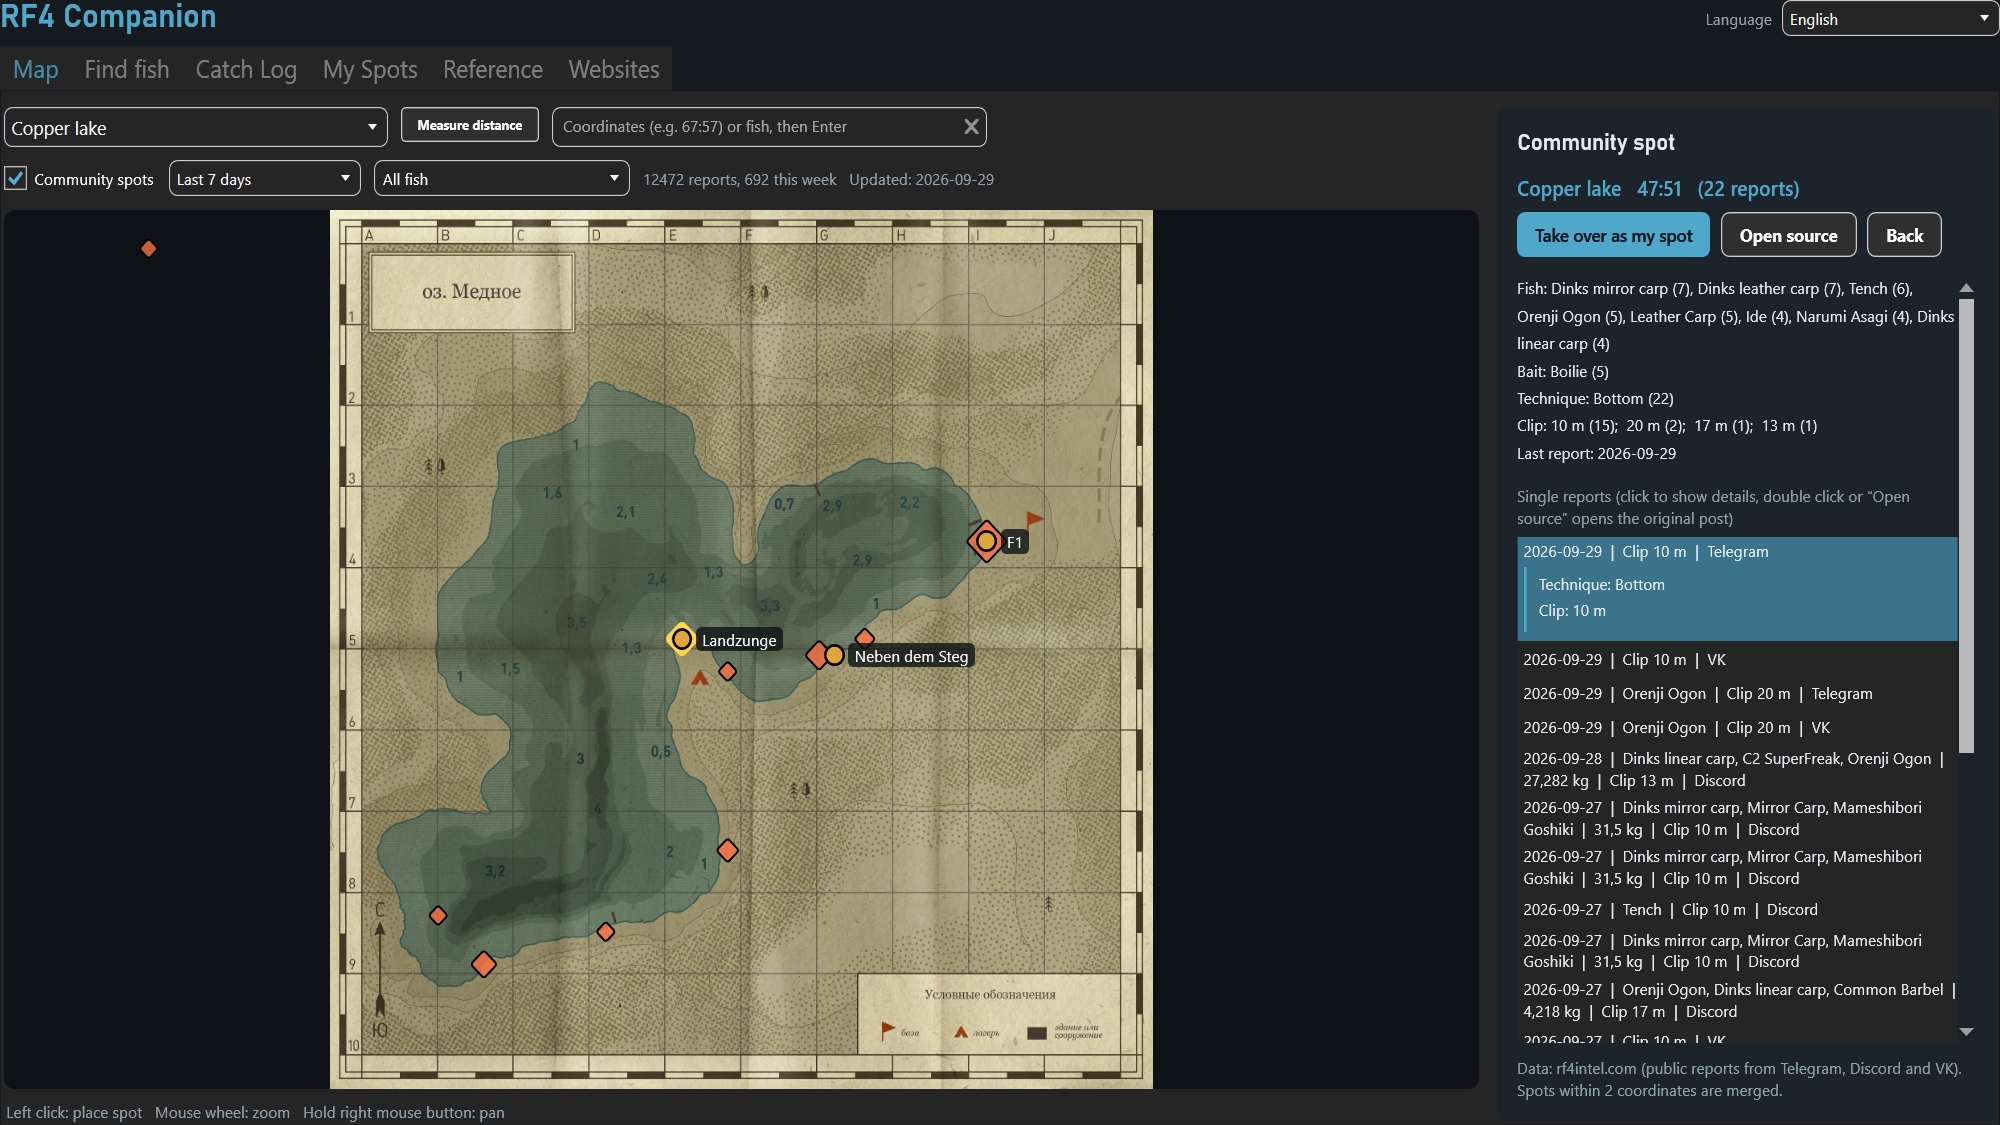Image resolution: width=2000 pixels, height=1125 pixels.
Task: Open the English language dropdown
Action: (x=1890, y=19)
